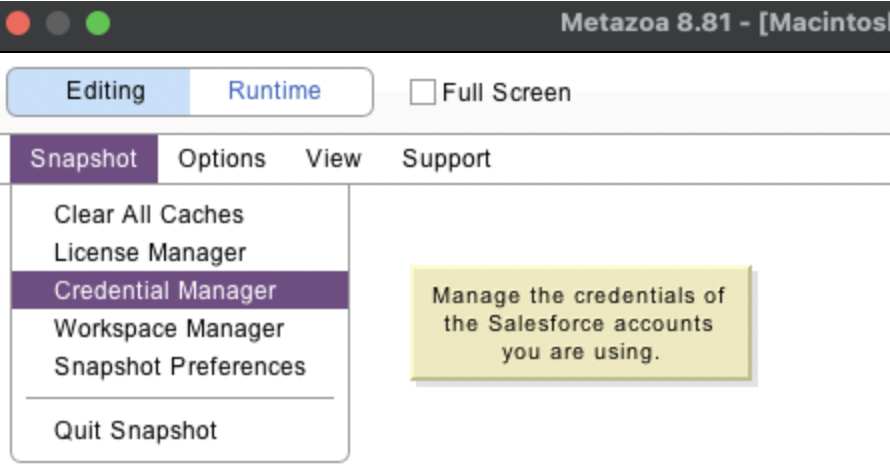Maximize the window with the green button

point(97,23)
